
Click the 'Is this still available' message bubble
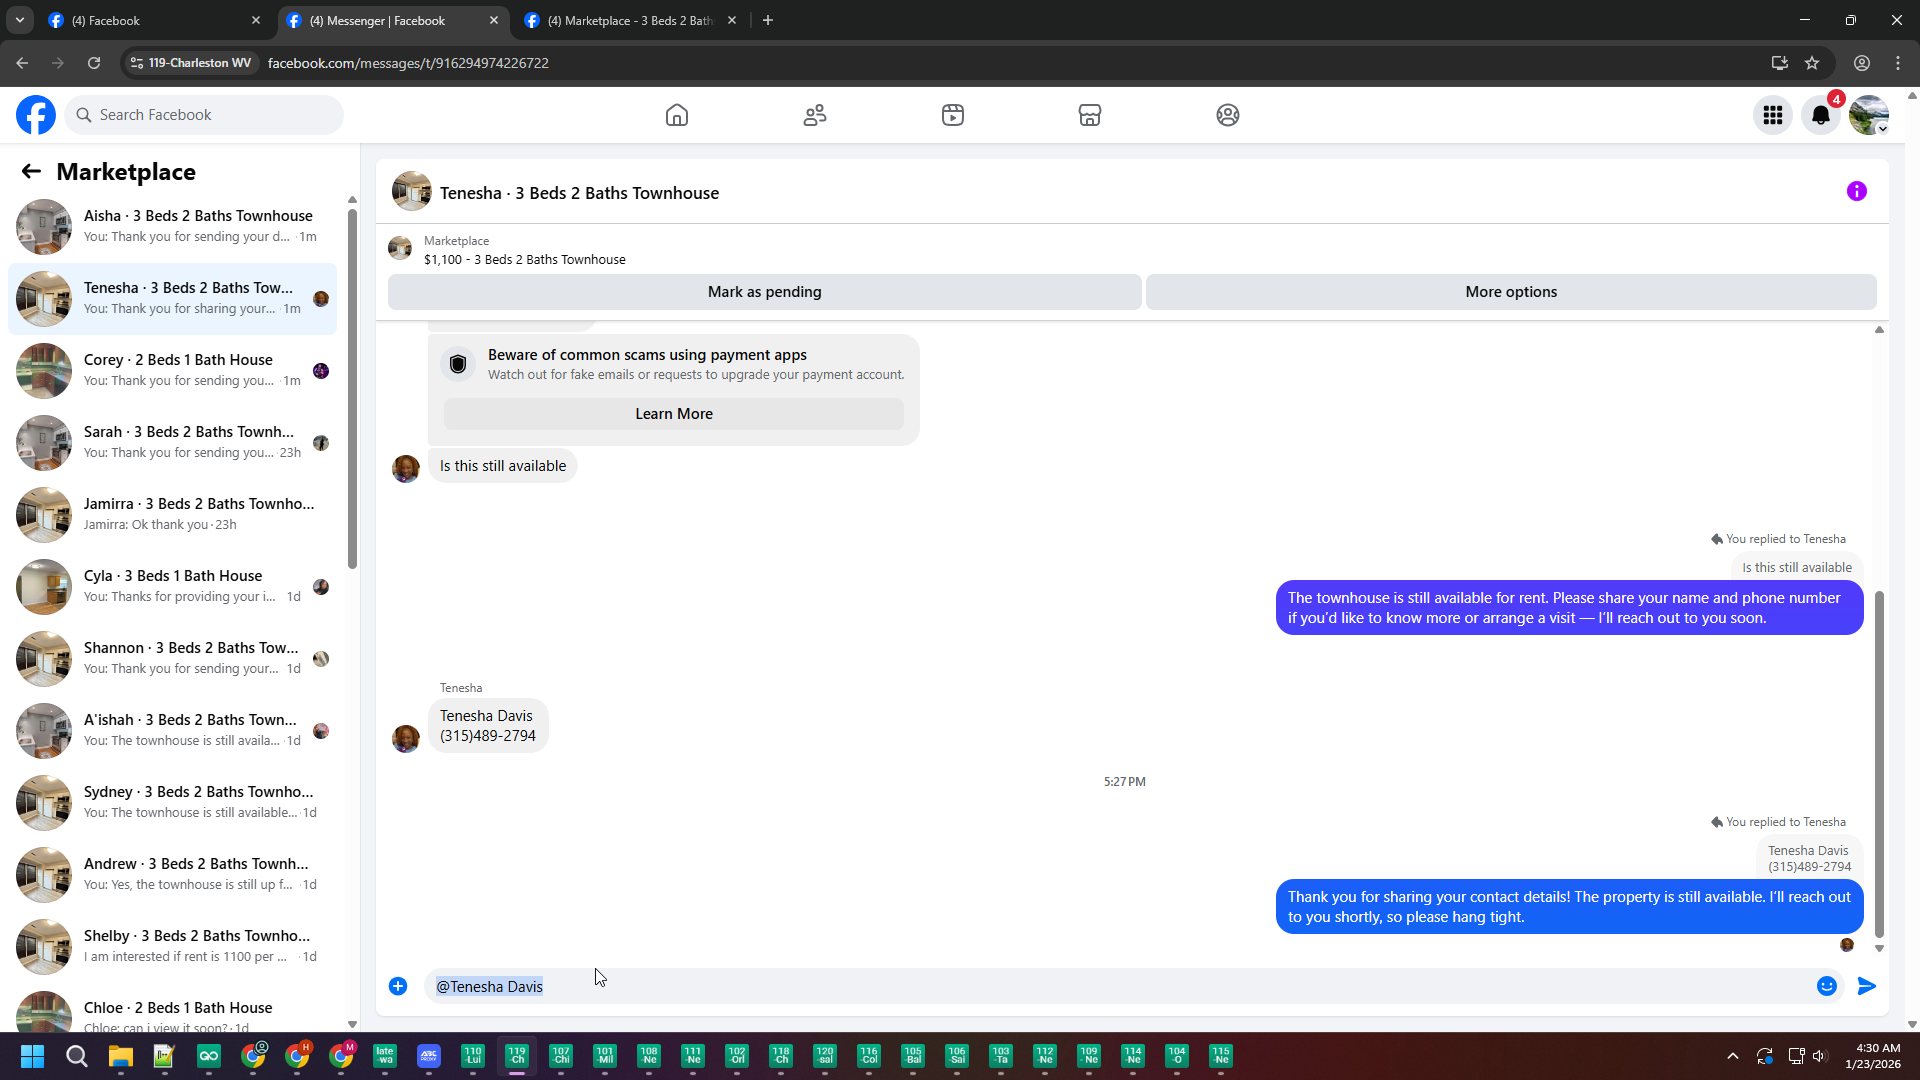[503, 466]
